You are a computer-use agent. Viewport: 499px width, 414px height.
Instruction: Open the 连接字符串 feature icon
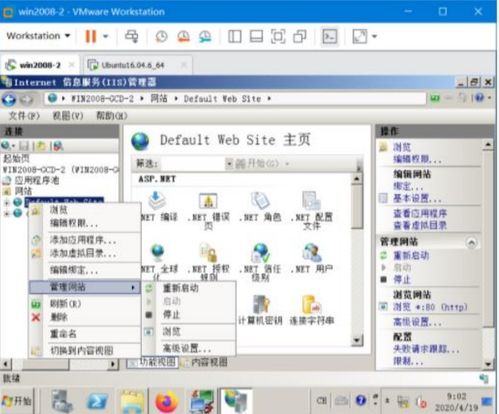[312, 310]
